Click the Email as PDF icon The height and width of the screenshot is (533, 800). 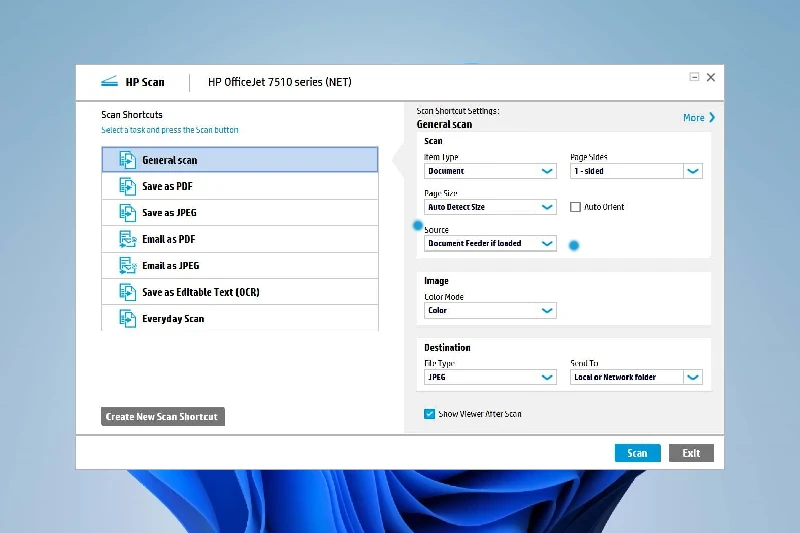point(127,239)
